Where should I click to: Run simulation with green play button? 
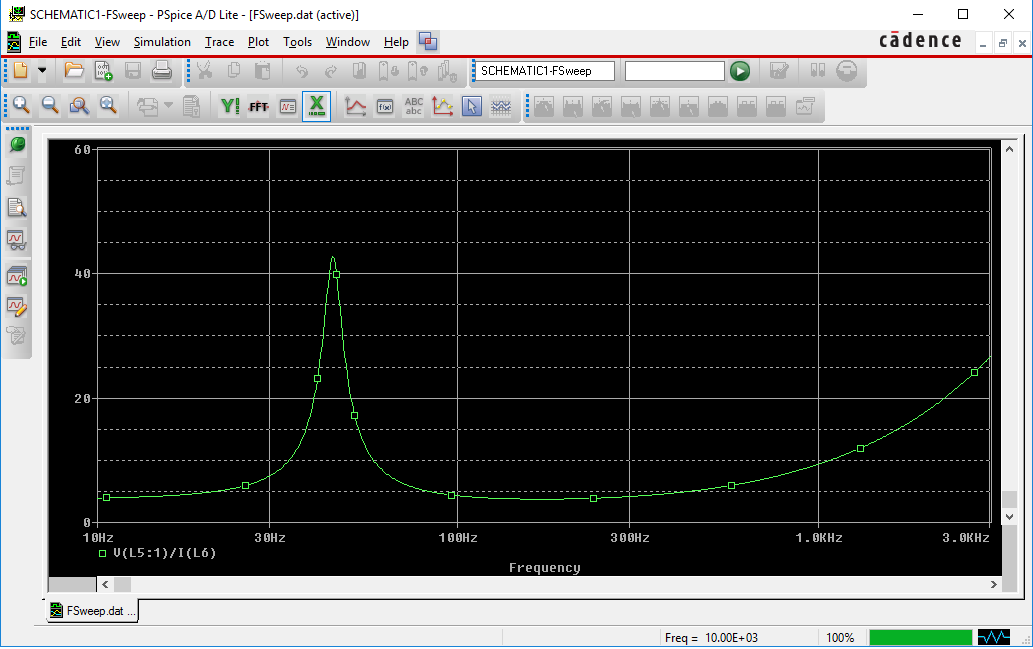coord(740,71)
